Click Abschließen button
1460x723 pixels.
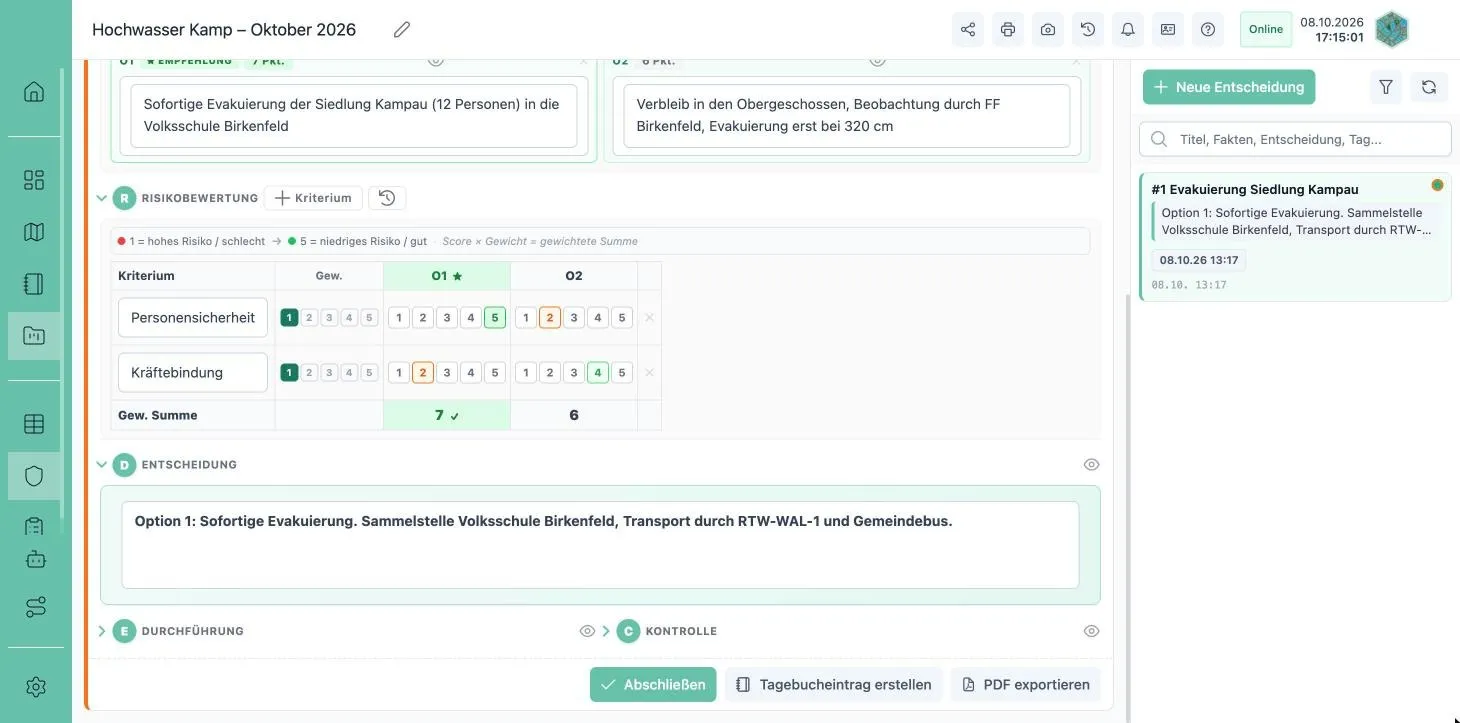tap(653, 685)
